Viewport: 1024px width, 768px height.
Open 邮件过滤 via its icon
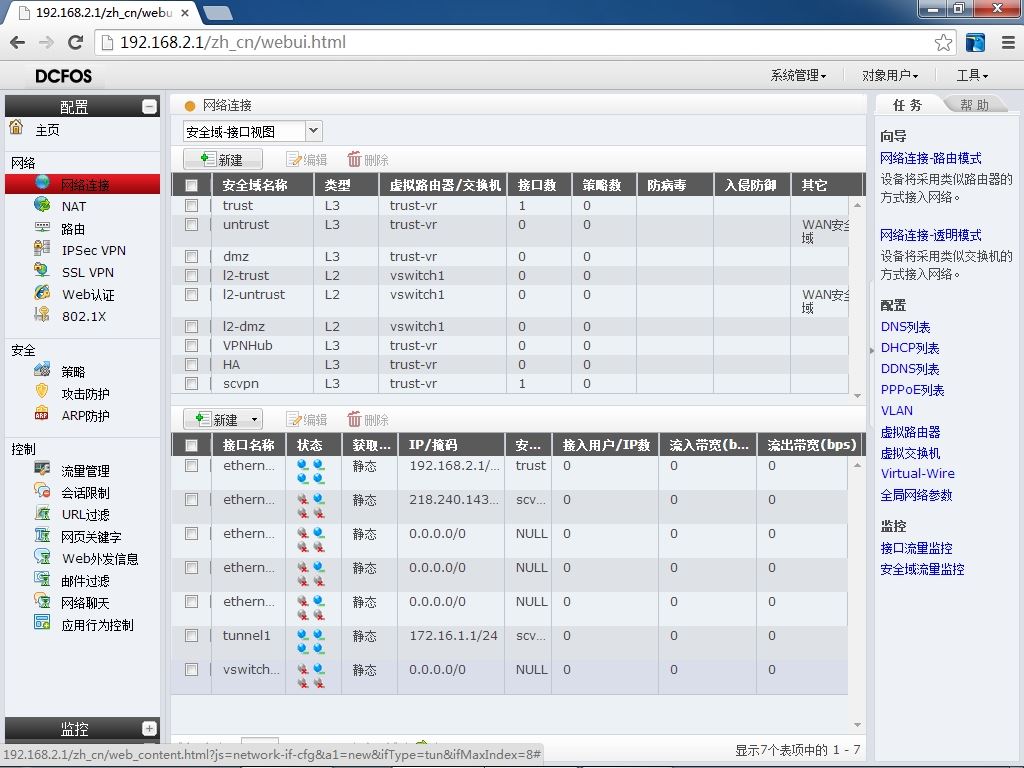click(42, 579)
